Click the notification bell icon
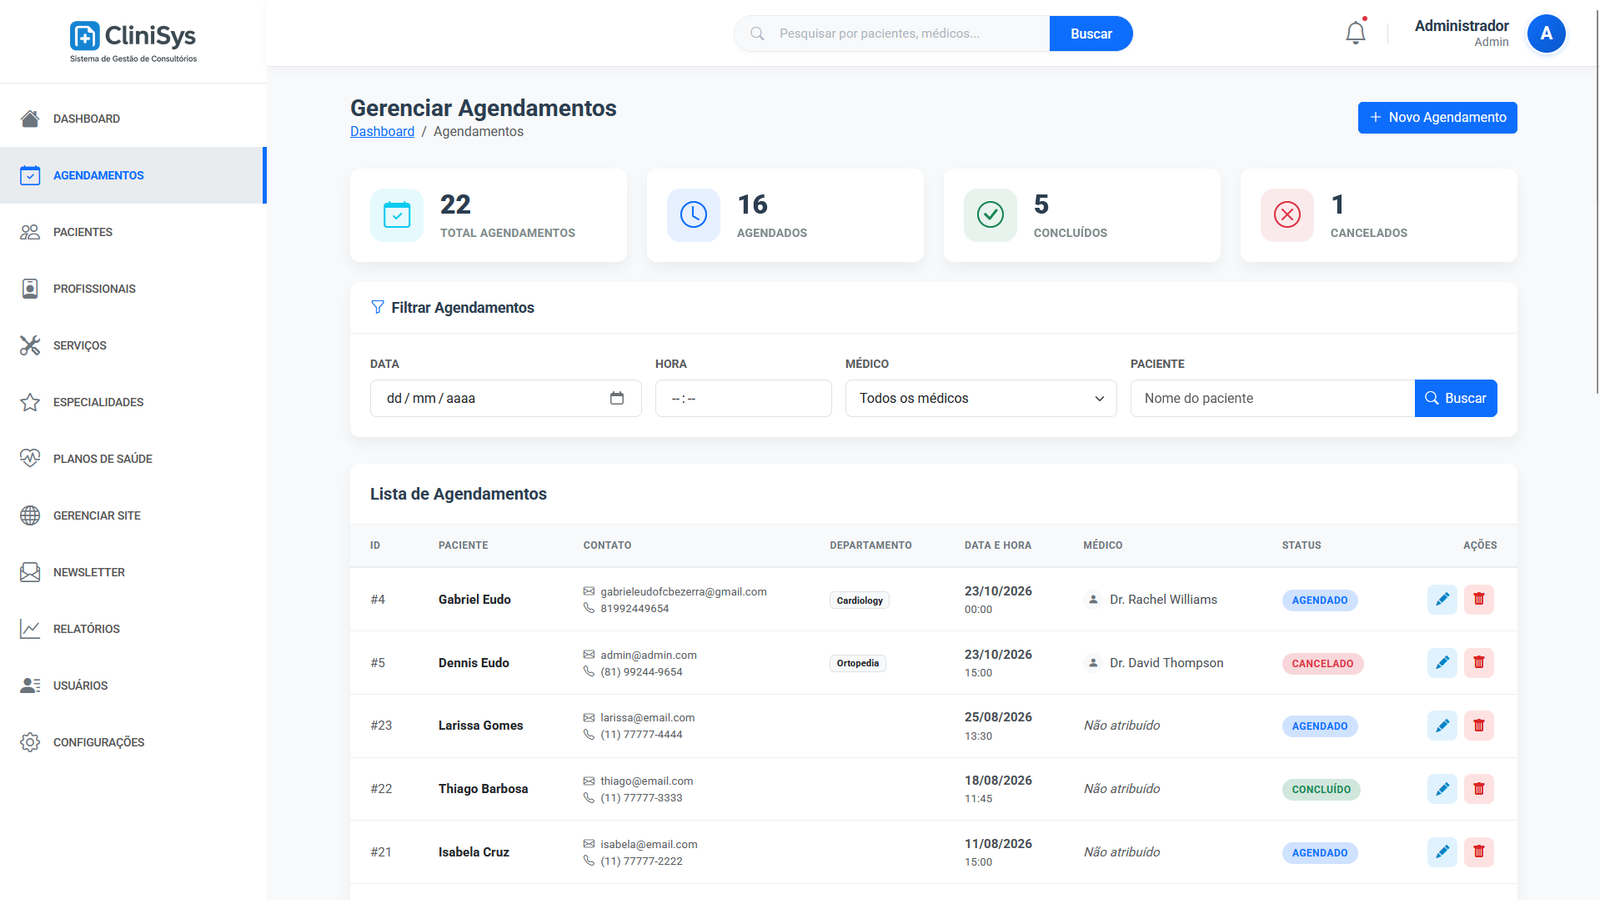The height and width of the screenshot is (900, 1600). pyautogui.click(x=1355, y=33)
